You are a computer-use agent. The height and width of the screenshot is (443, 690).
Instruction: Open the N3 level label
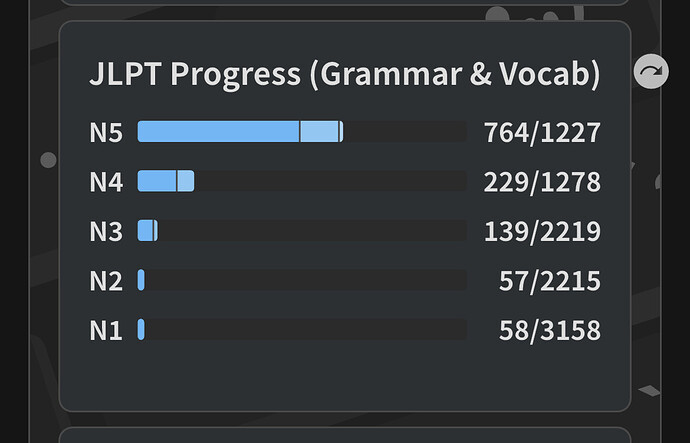click(x=105, y=232)
